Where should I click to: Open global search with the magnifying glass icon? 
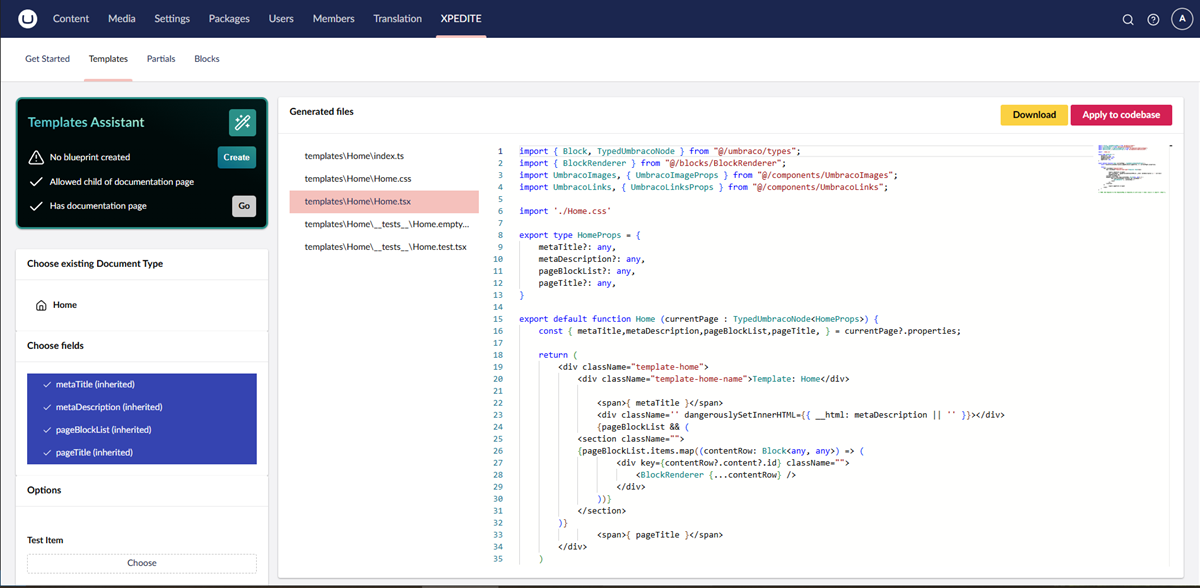1128,18
